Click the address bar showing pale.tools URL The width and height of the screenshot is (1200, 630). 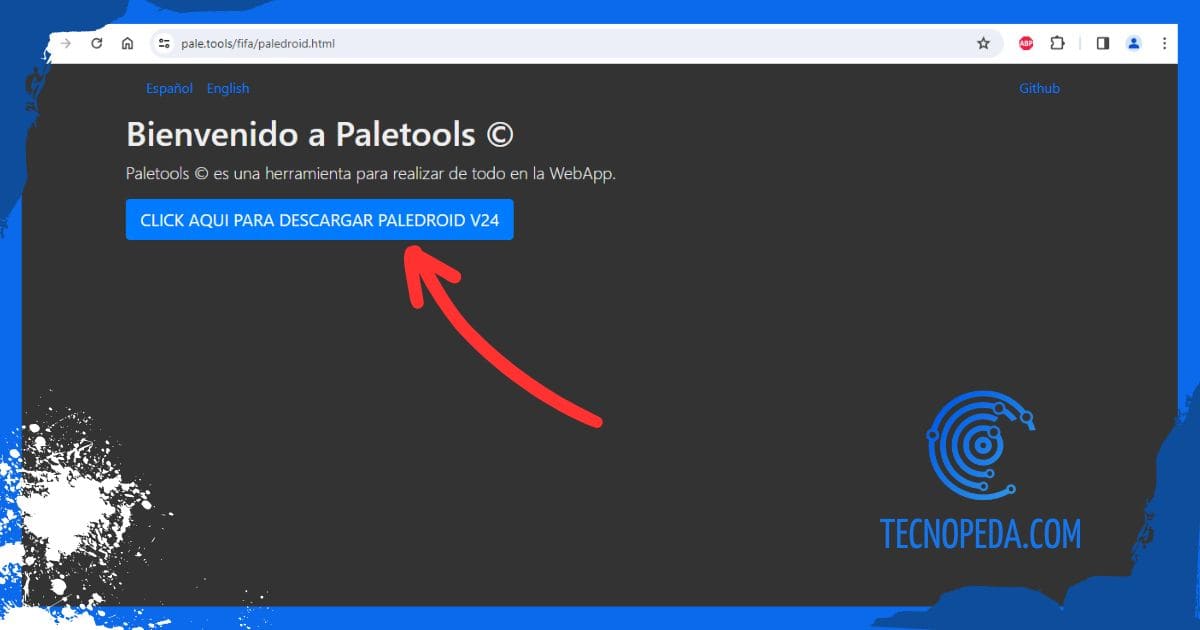point(575,44)
